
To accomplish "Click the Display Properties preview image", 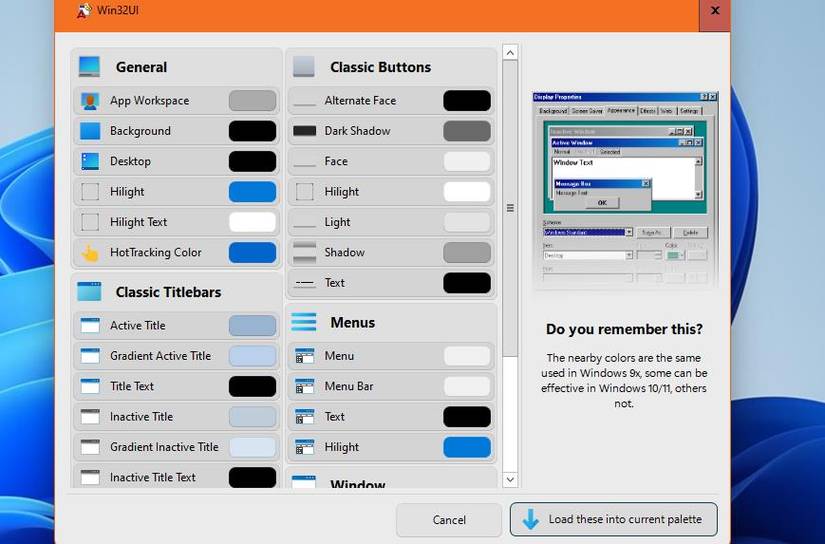I will click(x=625, y=190).
